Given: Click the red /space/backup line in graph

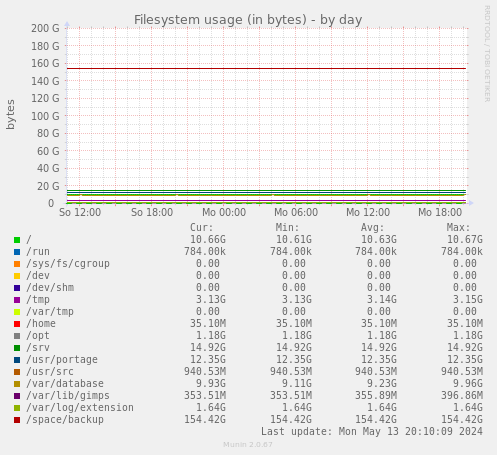Looking at the screenshot, I should (x=266, y=68).
